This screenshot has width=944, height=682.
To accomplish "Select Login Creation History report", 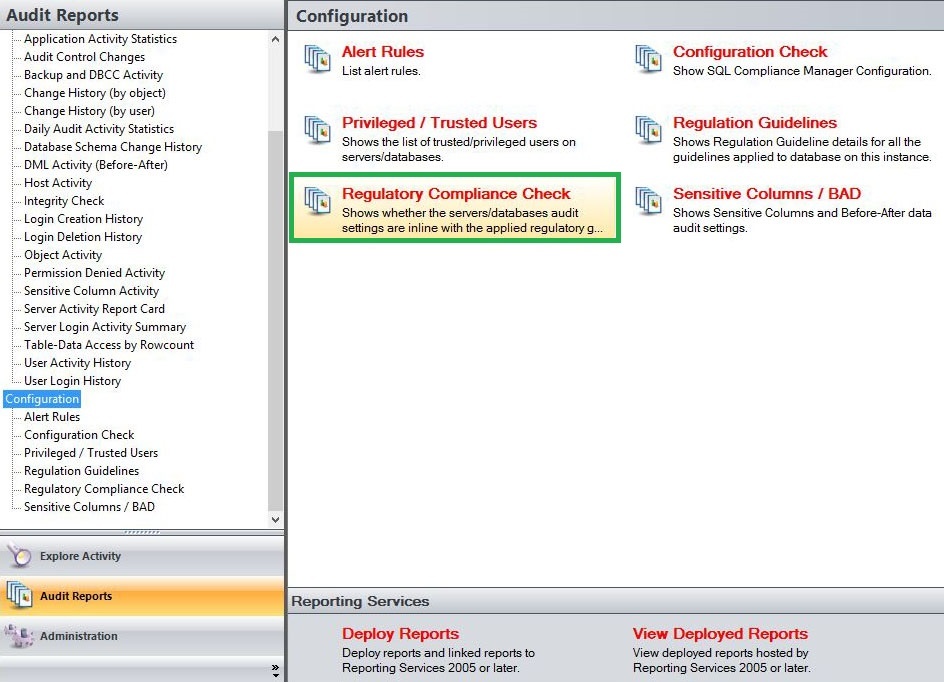I will pyautogui.click(x=83, y=219).
